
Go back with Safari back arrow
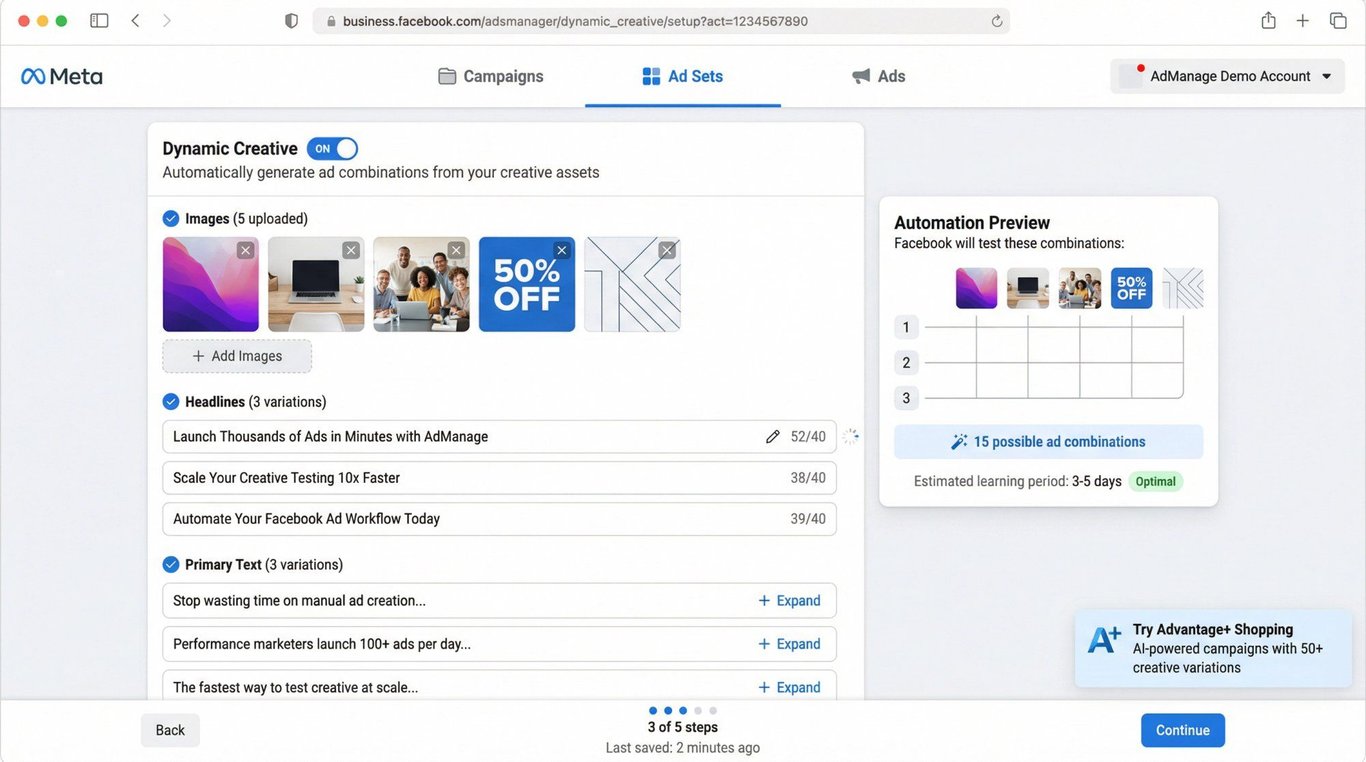(x=135, y=21)
